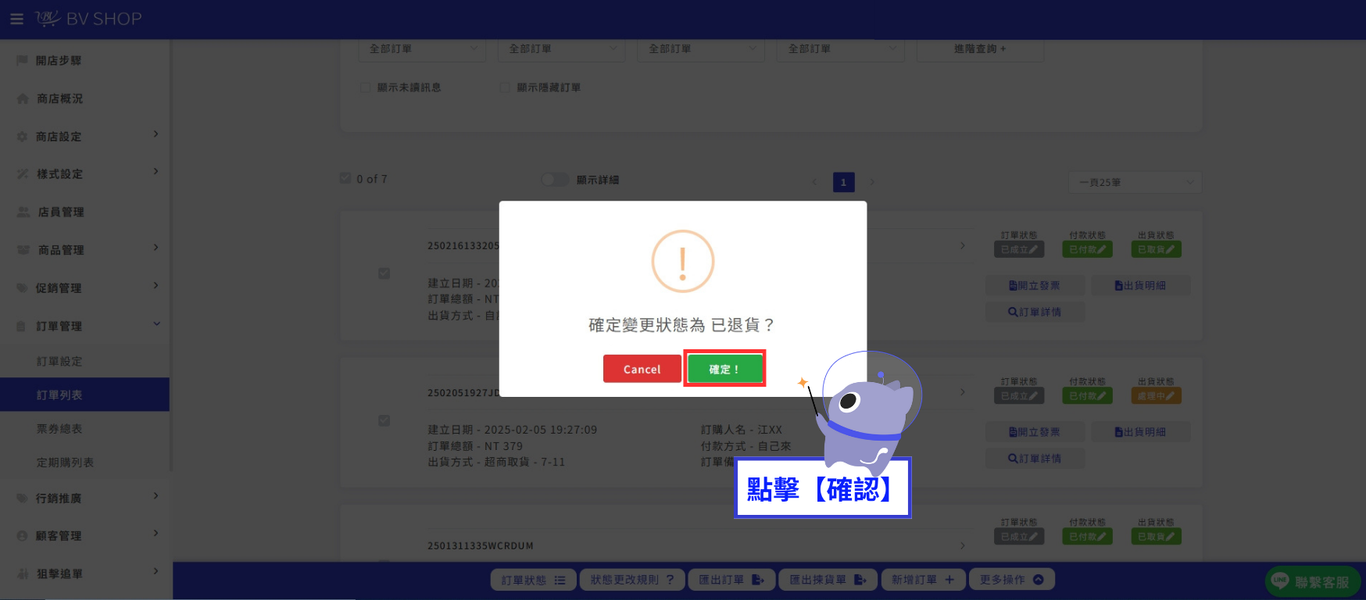The height and width of the screenshot is (600, 1366).
Task: Toggle the select-all checkbox beside 0 of 7
Action: tap(345, 179)
